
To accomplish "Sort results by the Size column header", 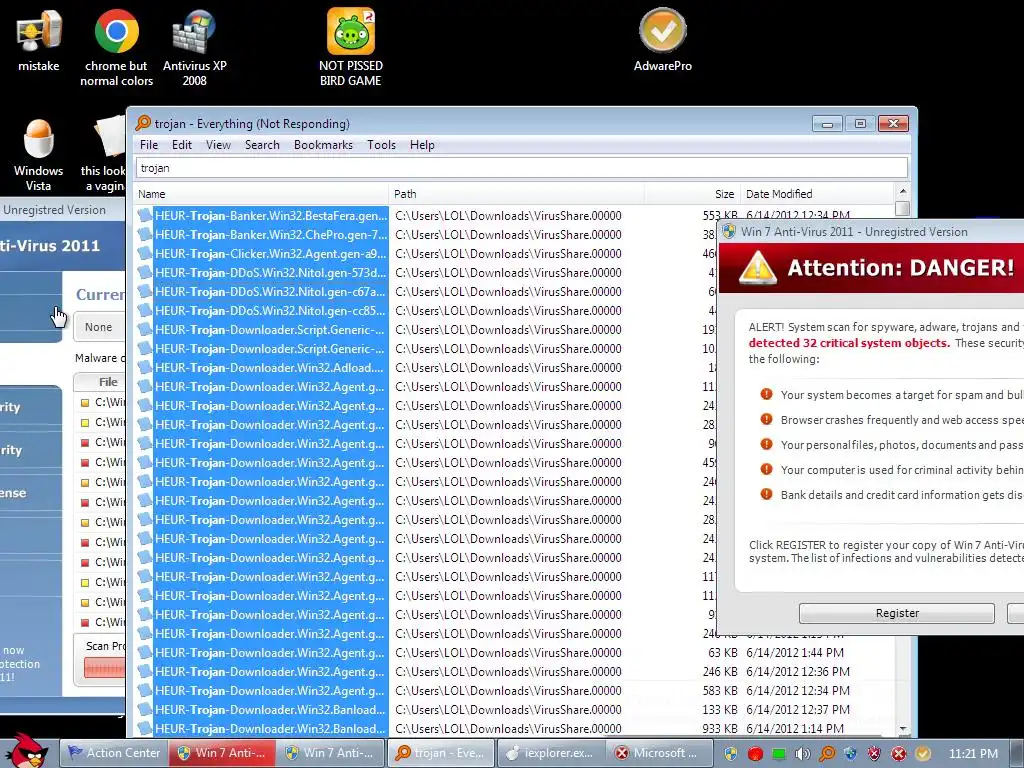I will 692,194.
